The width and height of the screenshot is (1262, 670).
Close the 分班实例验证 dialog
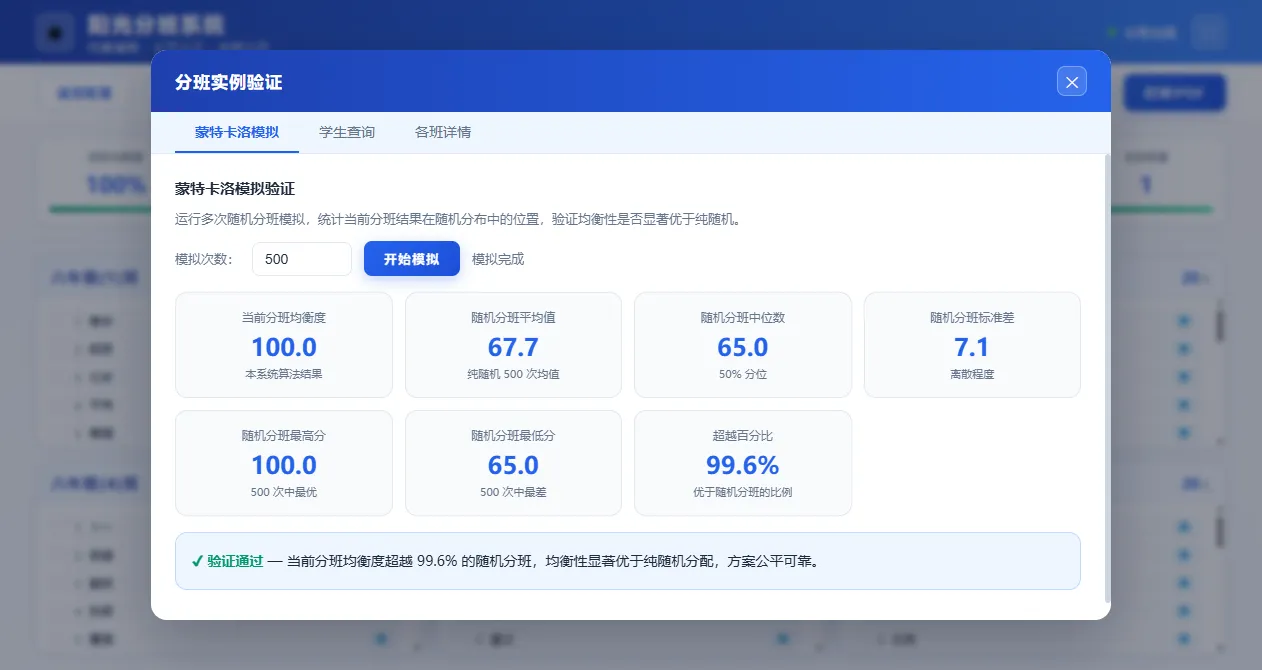pos(1072,82)
